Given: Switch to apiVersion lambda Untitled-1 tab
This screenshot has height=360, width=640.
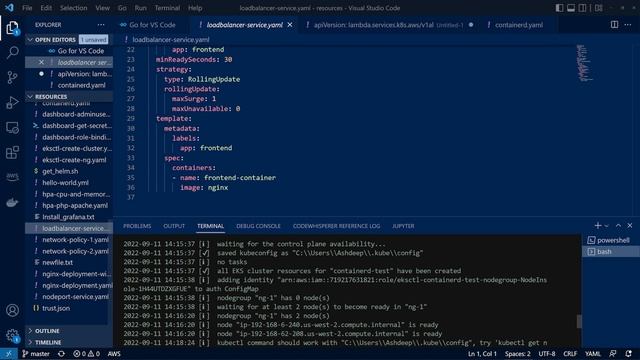Looking at the screenshot, I should point(389,25).
